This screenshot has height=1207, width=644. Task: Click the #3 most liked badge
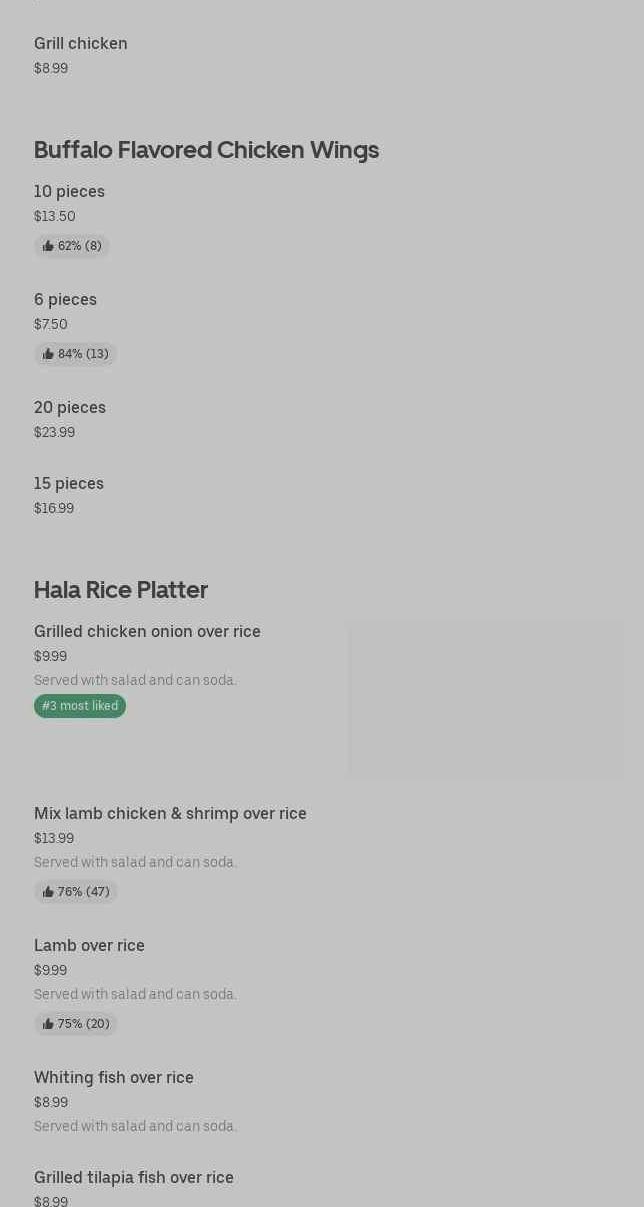(80, 706)
